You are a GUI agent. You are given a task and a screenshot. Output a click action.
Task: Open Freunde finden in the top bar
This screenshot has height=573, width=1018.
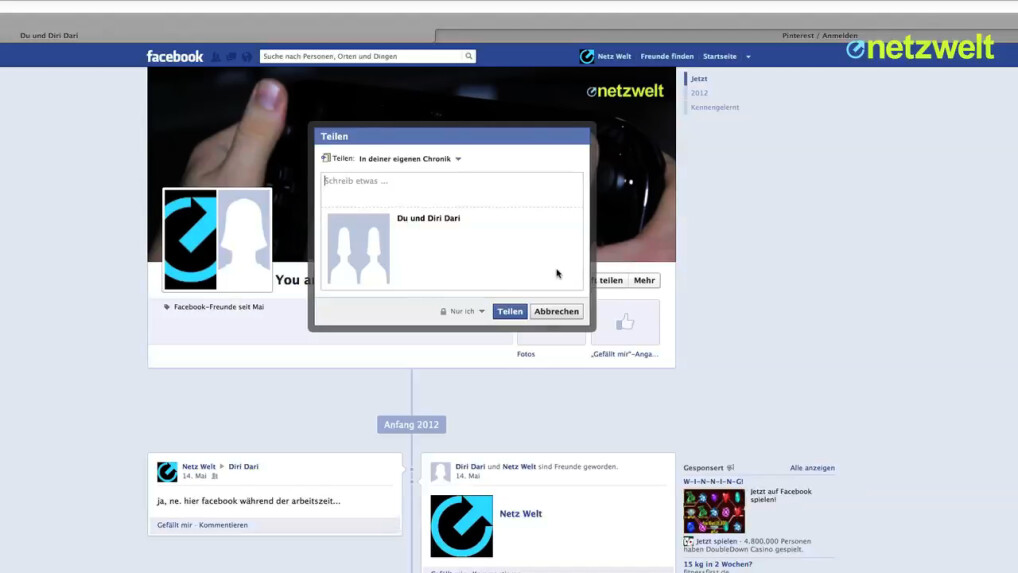[667, 57]
